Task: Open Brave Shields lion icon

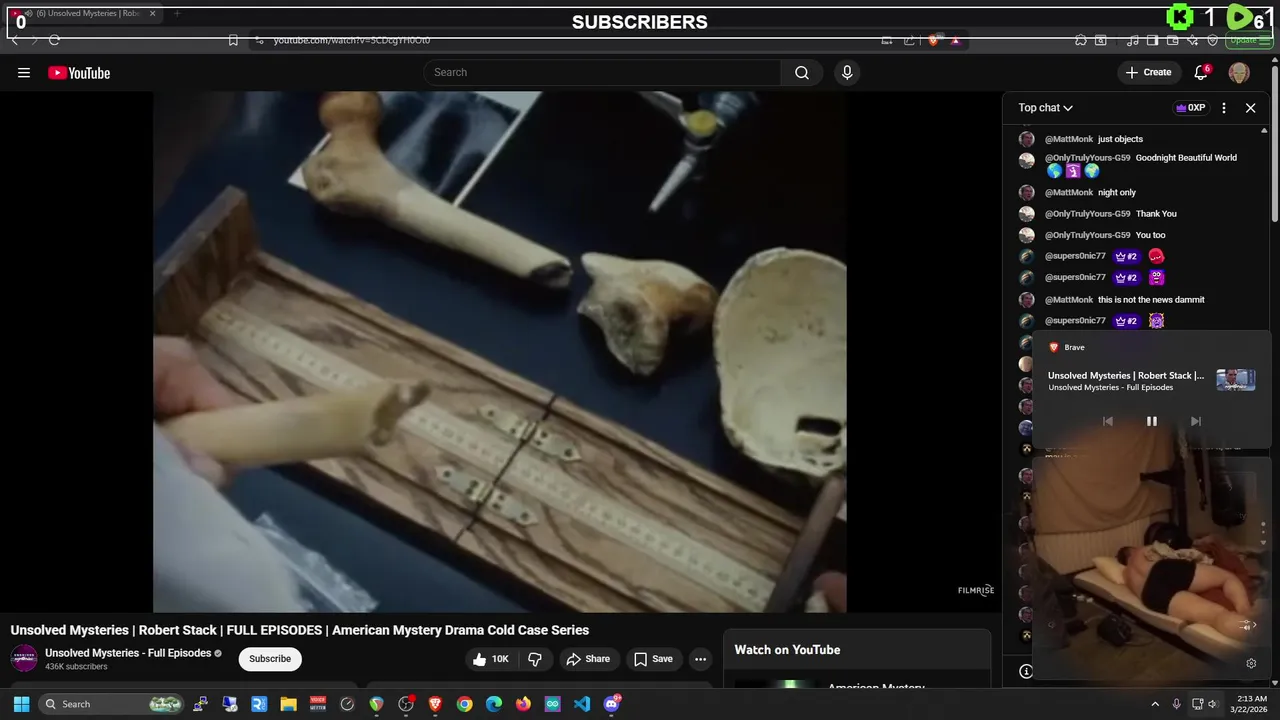Action: [x=933, y=40]
